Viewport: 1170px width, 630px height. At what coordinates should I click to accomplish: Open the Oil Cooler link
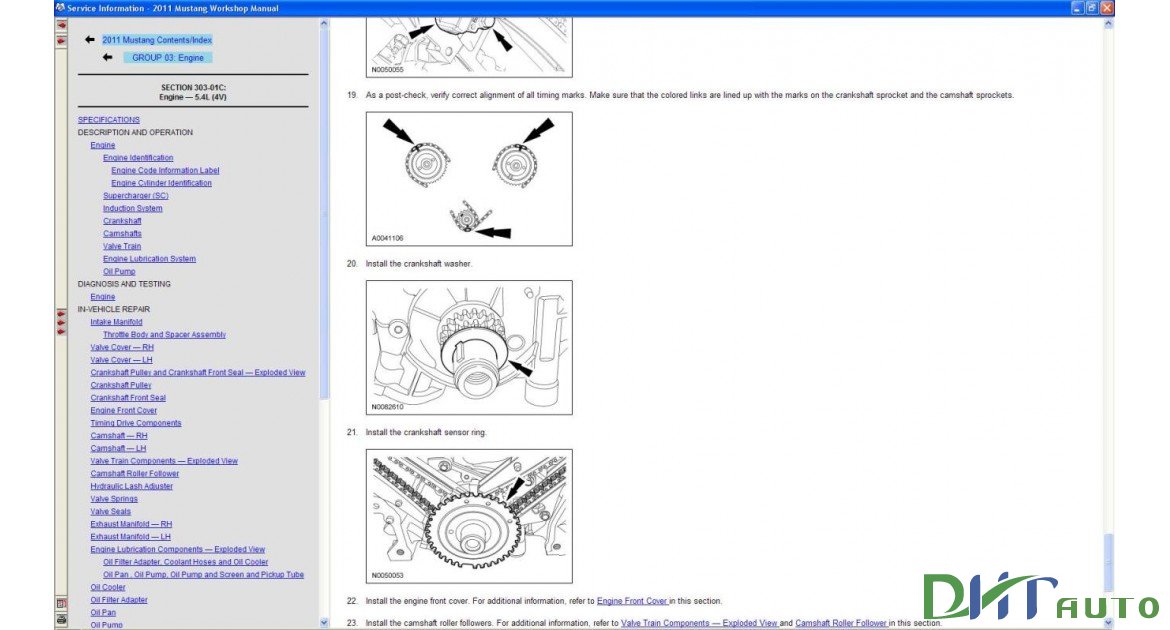[x=108, y=588]
